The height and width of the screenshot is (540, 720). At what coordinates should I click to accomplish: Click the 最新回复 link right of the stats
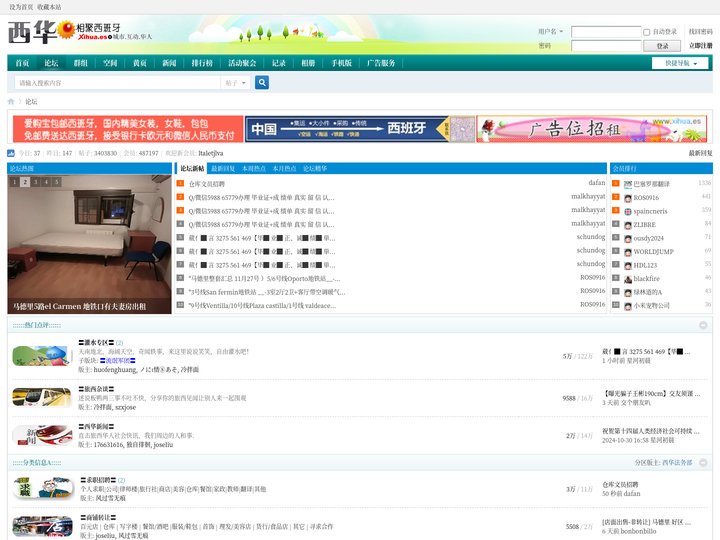pos(700,153)
